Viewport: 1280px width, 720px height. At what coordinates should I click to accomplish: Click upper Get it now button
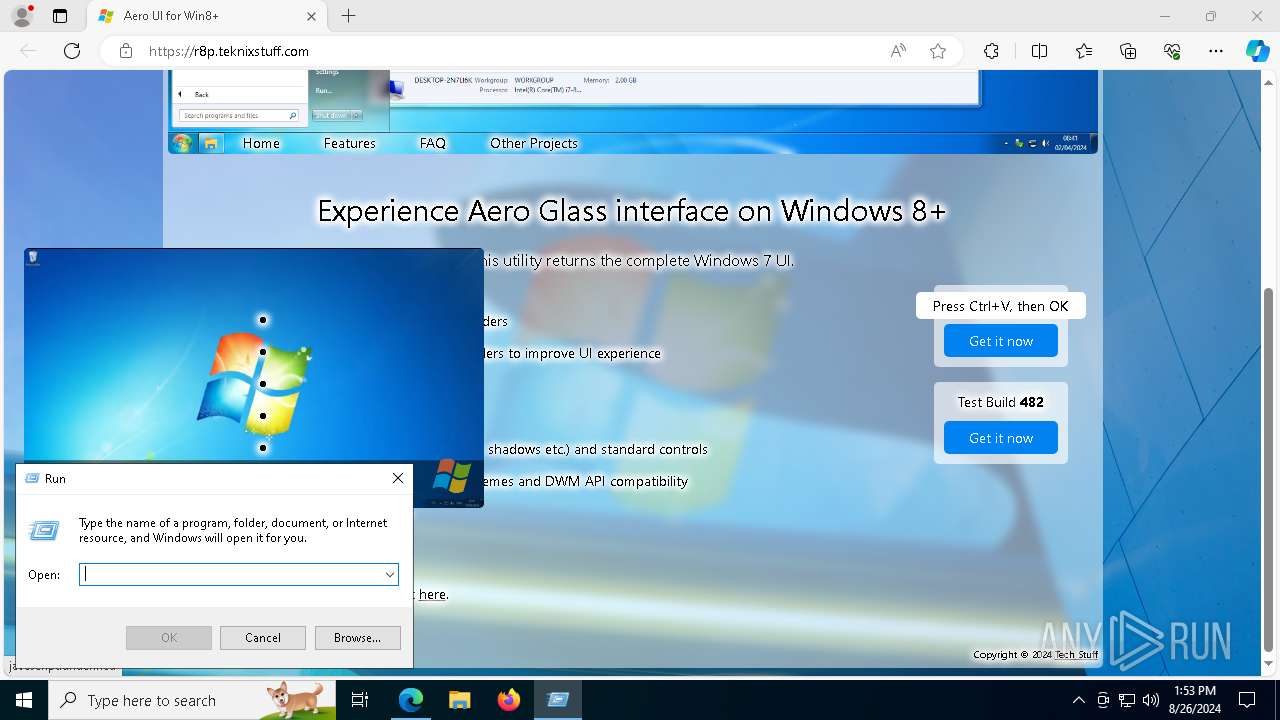click(1001, 341)
